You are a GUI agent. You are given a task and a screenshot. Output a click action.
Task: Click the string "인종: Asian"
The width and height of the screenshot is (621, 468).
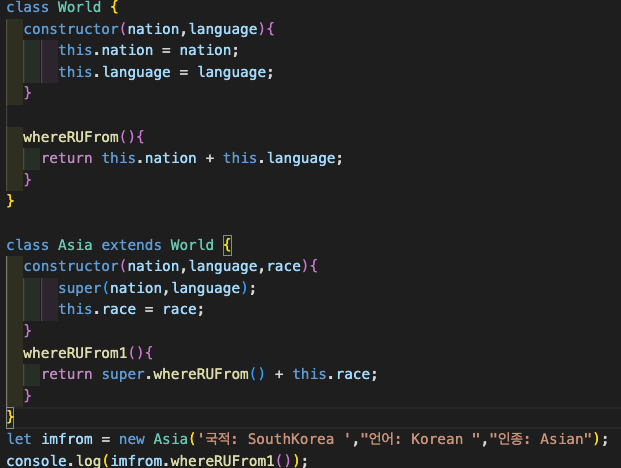pyautogui.click(x=541, y=439)
